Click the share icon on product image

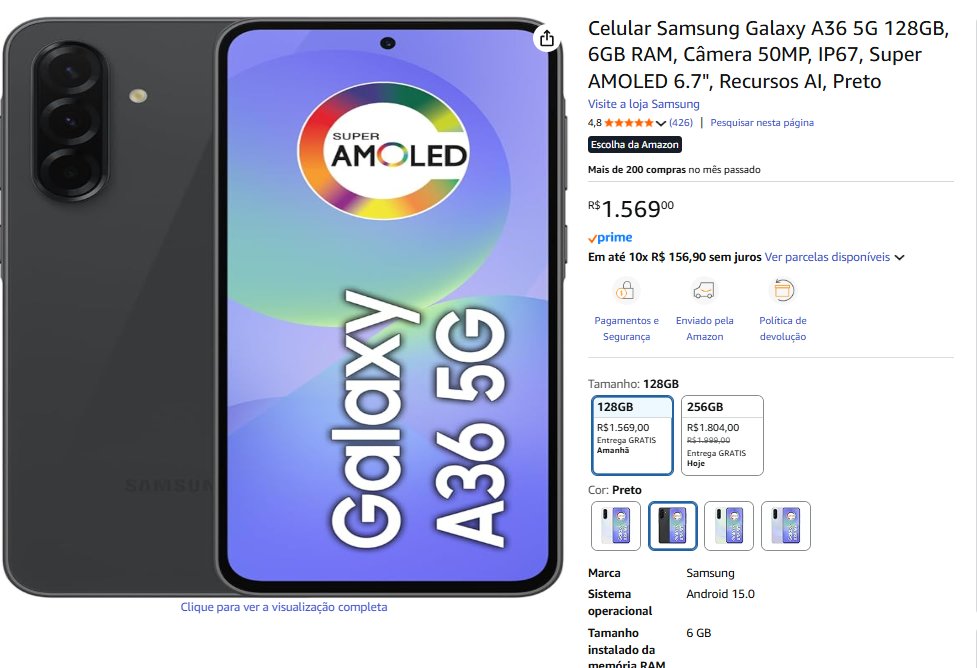click(546, 39)
